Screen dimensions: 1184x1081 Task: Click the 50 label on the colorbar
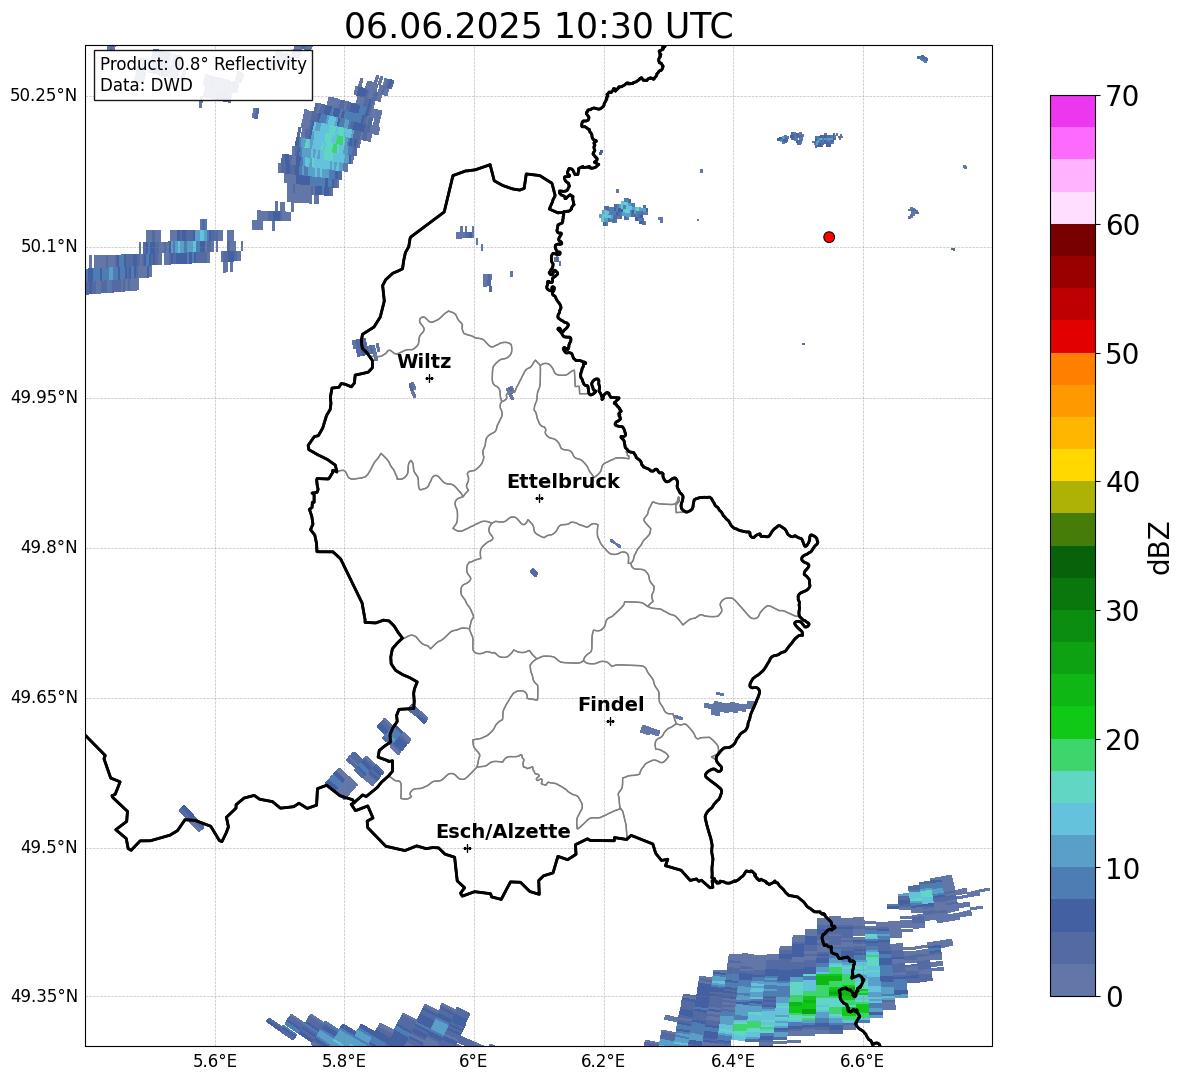(1121, 354)
